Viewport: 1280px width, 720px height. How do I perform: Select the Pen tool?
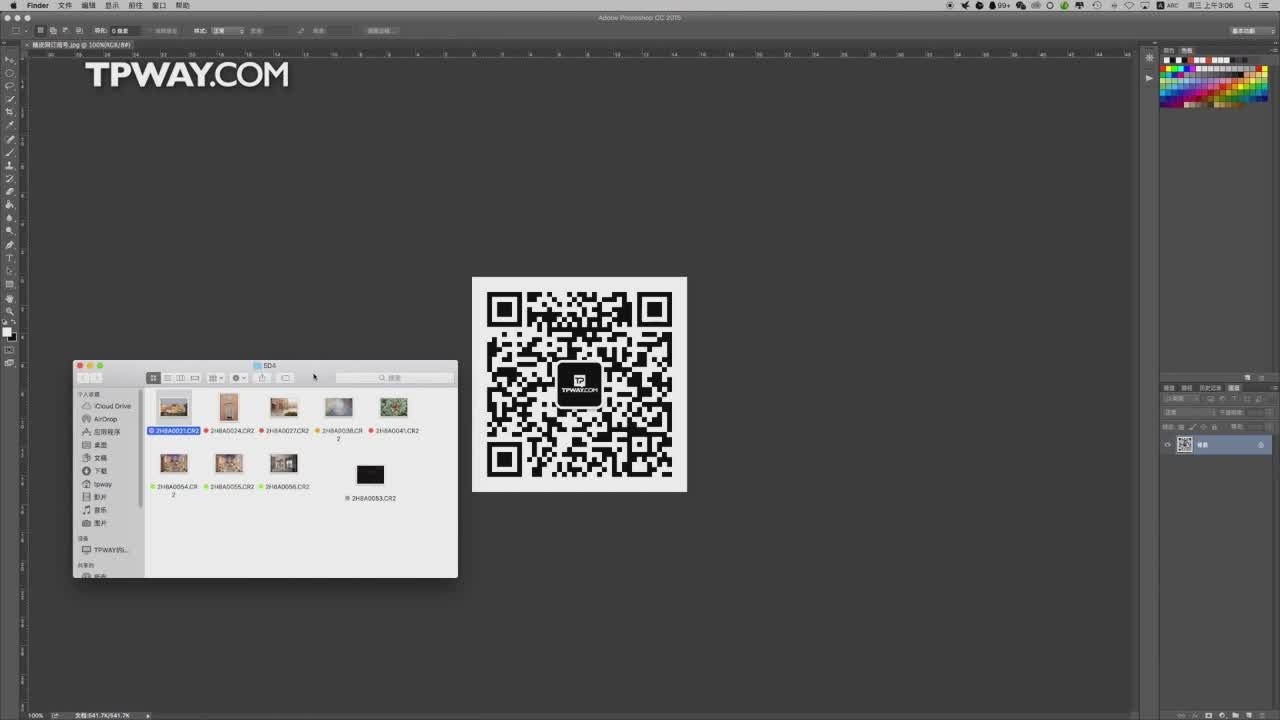point(10,246)
